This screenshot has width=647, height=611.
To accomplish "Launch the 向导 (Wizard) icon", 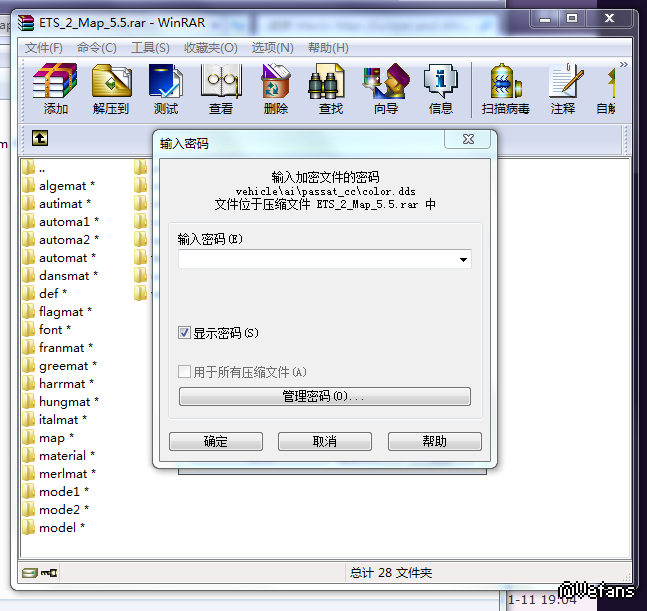I will pyautogui.click(x=386, y=89).
